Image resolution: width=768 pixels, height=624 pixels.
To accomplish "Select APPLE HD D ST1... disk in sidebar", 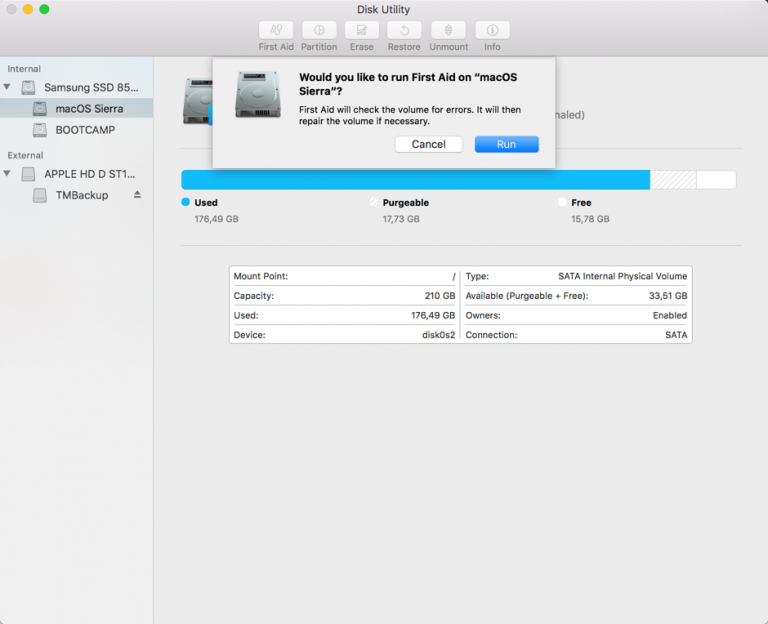I will tap(76, 174).
